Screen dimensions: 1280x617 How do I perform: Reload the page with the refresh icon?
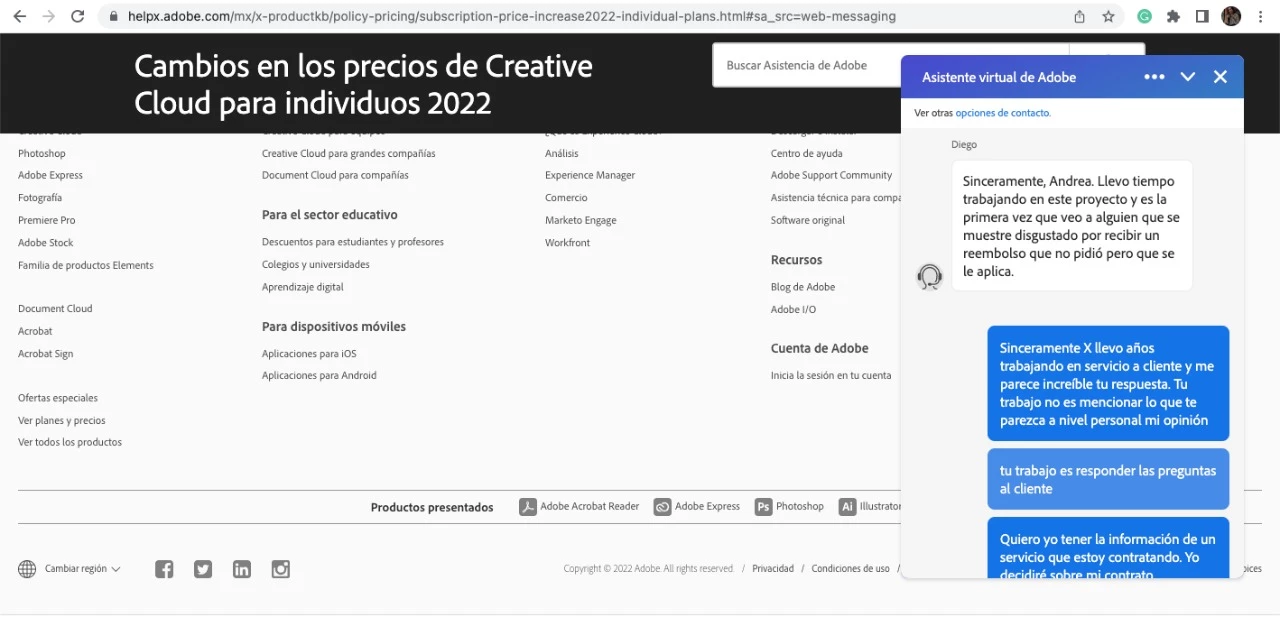click(x=78, y=17)
